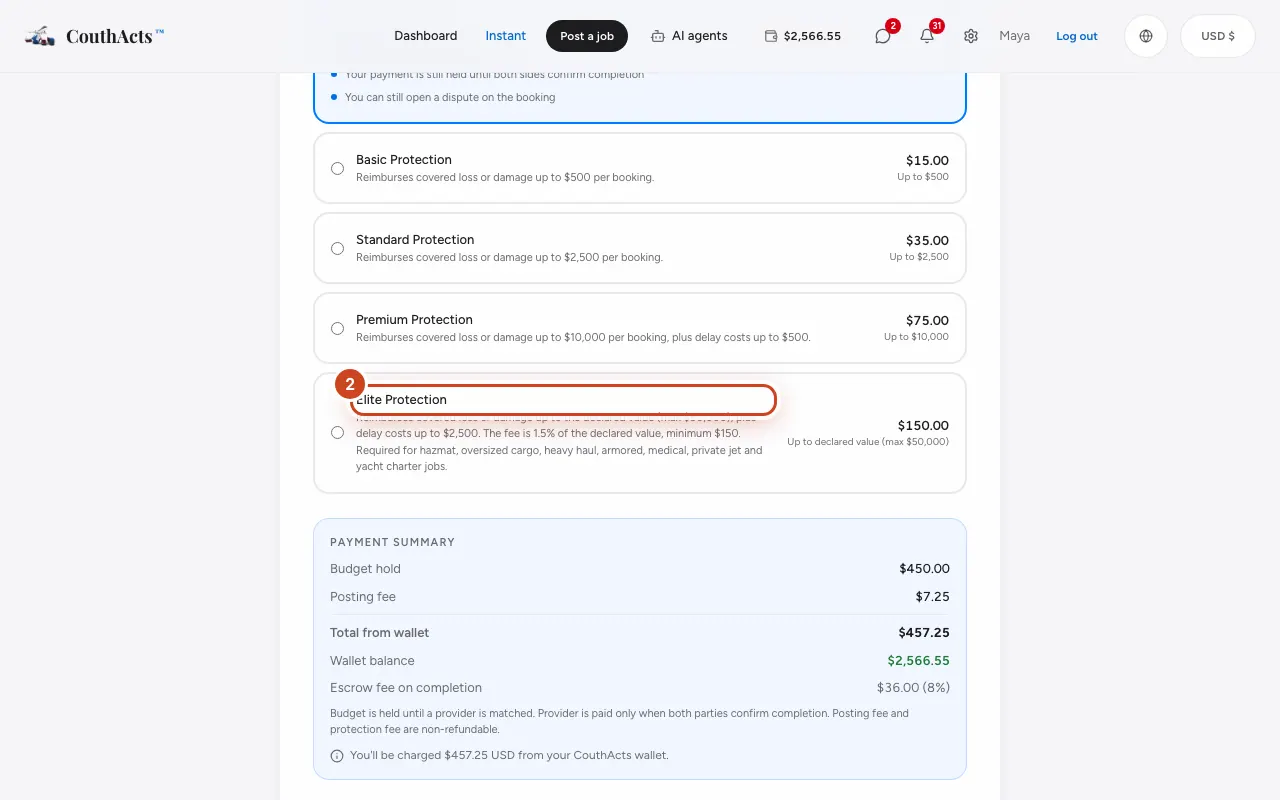This screenshot has width=1280, height=800.
Task: Go to Dashboard in navigation
Action: 425,36
